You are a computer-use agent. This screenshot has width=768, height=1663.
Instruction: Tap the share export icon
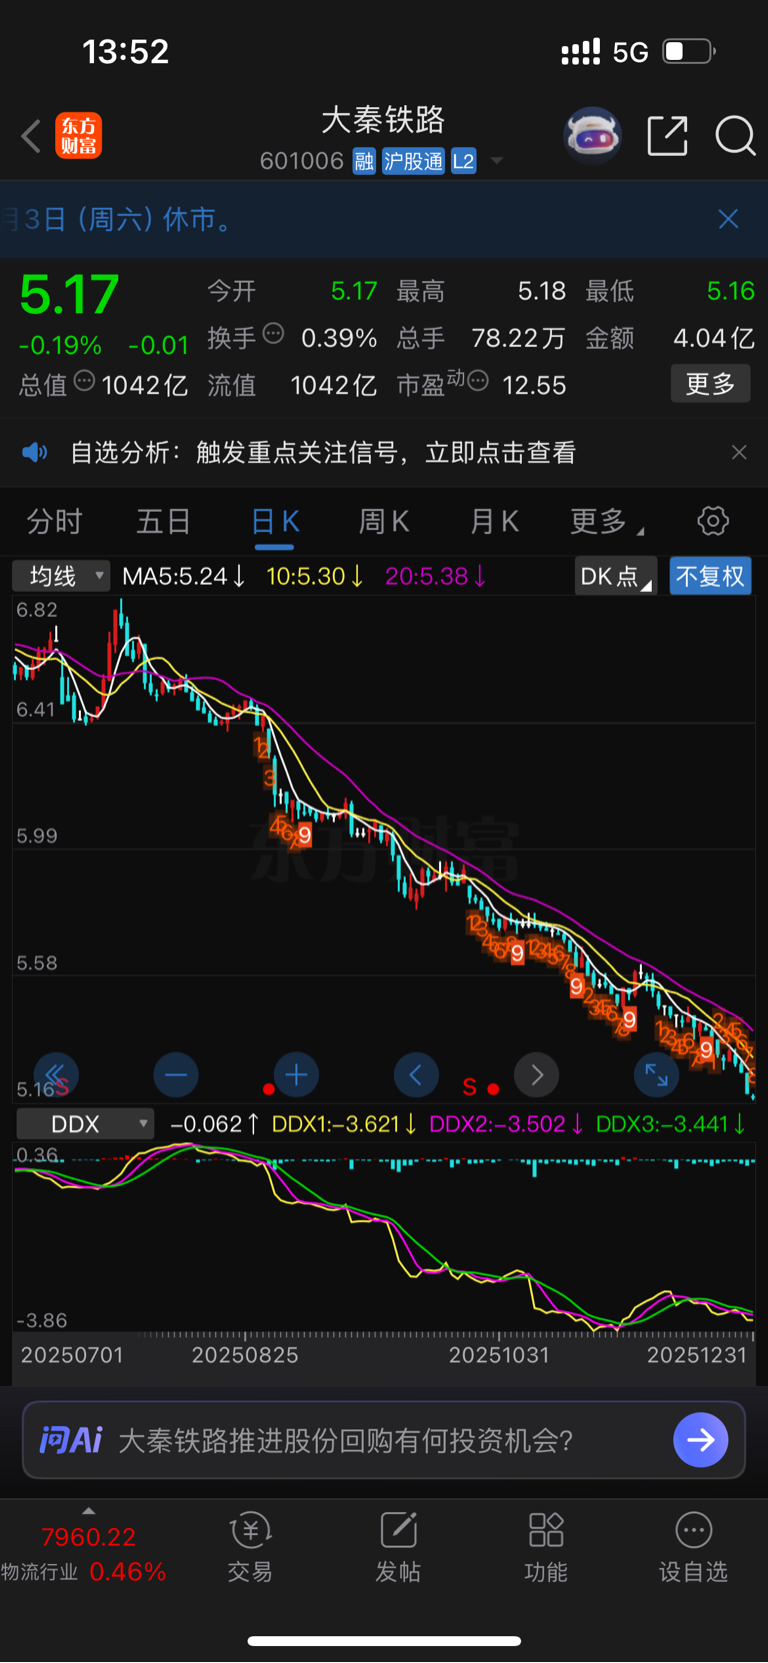pos(667,135)
